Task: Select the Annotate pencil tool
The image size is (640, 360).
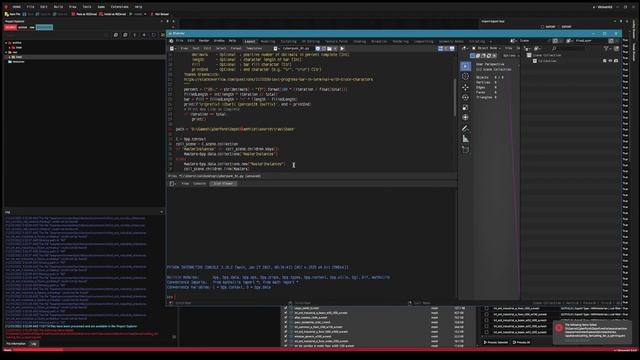Action: click(465, 129)
